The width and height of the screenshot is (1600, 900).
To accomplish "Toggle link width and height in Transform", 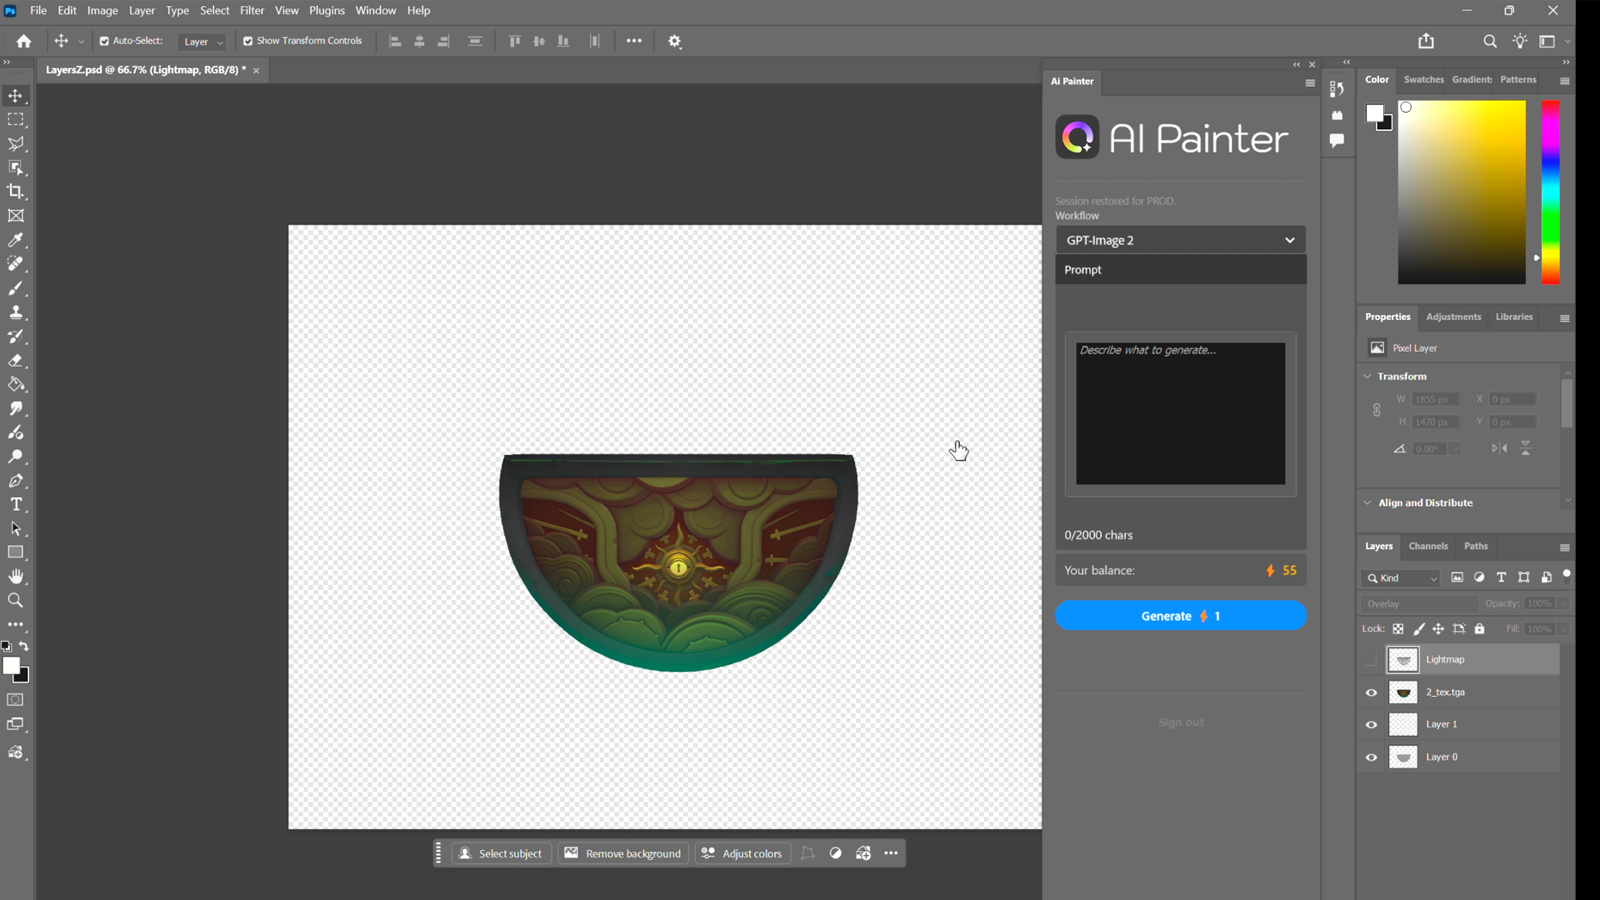I will pyautogui.click(x=1377, y=410).
